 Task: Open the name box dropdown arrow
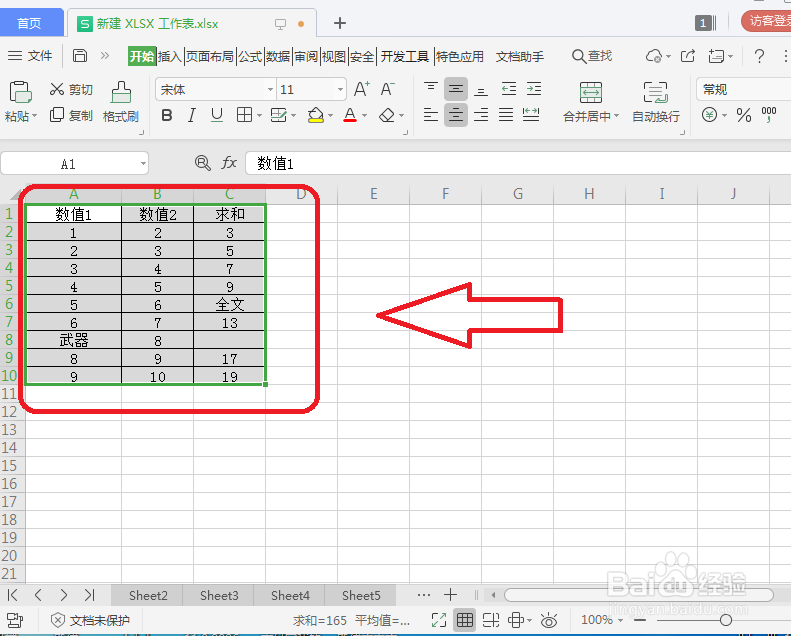pyautogui.click(x=143, y=163)
